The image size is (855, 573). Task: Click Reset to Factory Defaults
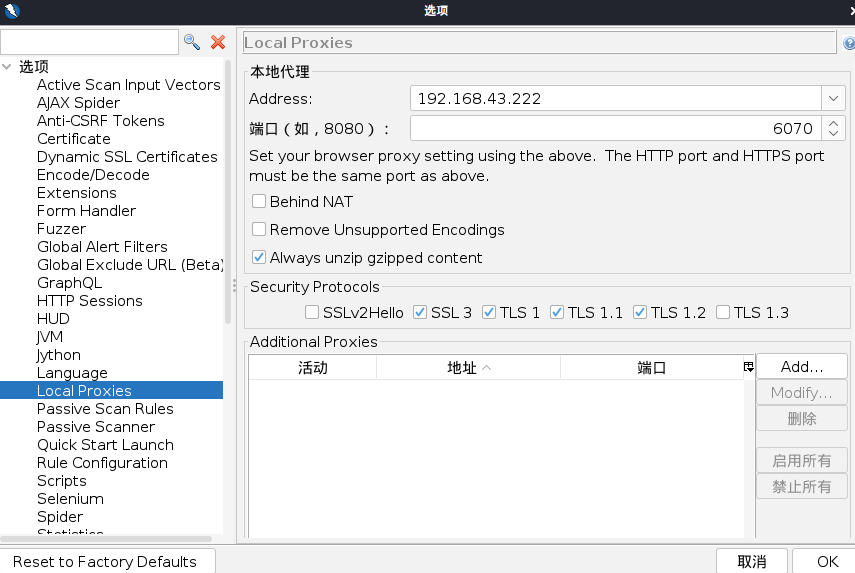click(x=105, y=562)
